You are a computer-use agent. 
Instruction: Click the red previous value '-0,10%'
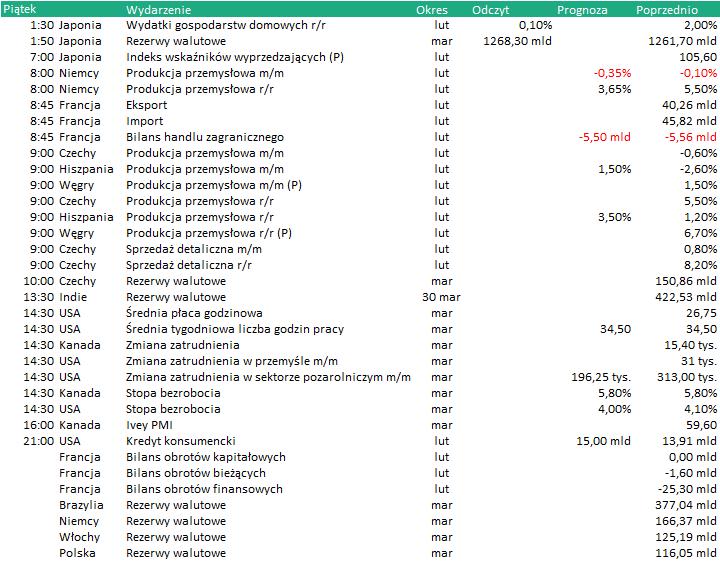coord(698,73)
